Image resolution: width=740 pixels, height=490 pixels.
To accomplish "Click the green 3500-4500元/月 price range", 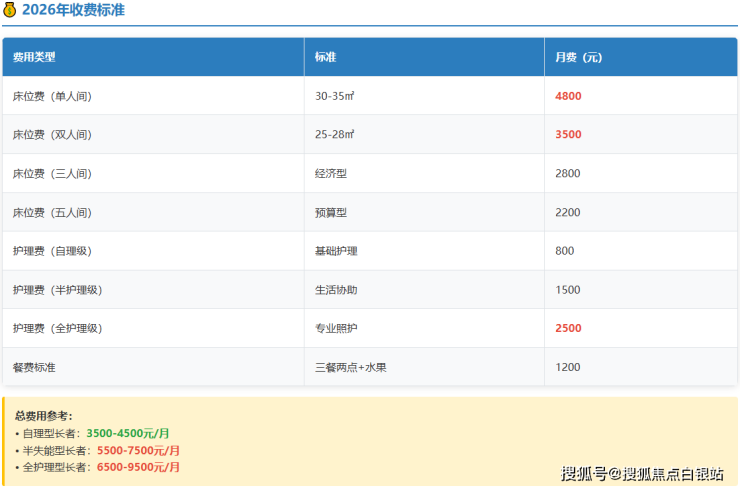I will point(128,433).
